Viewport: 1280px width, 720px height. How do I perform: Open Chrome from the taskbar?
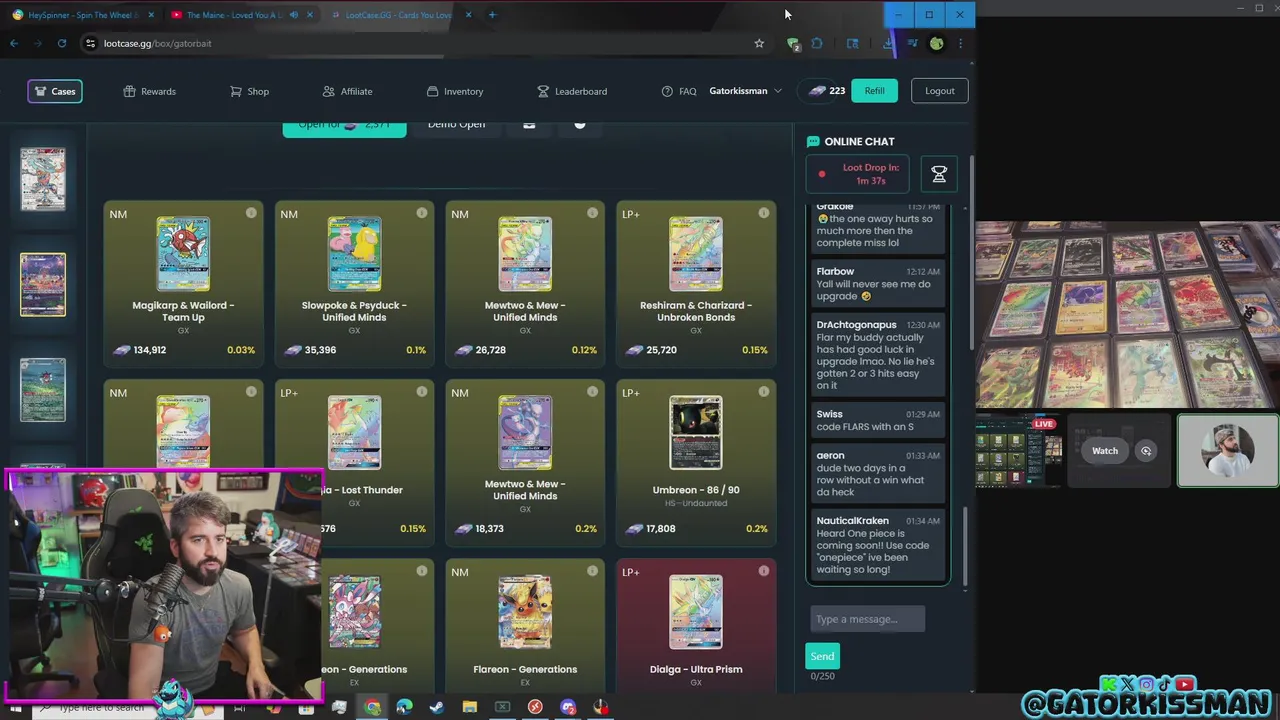click(372, 708)
